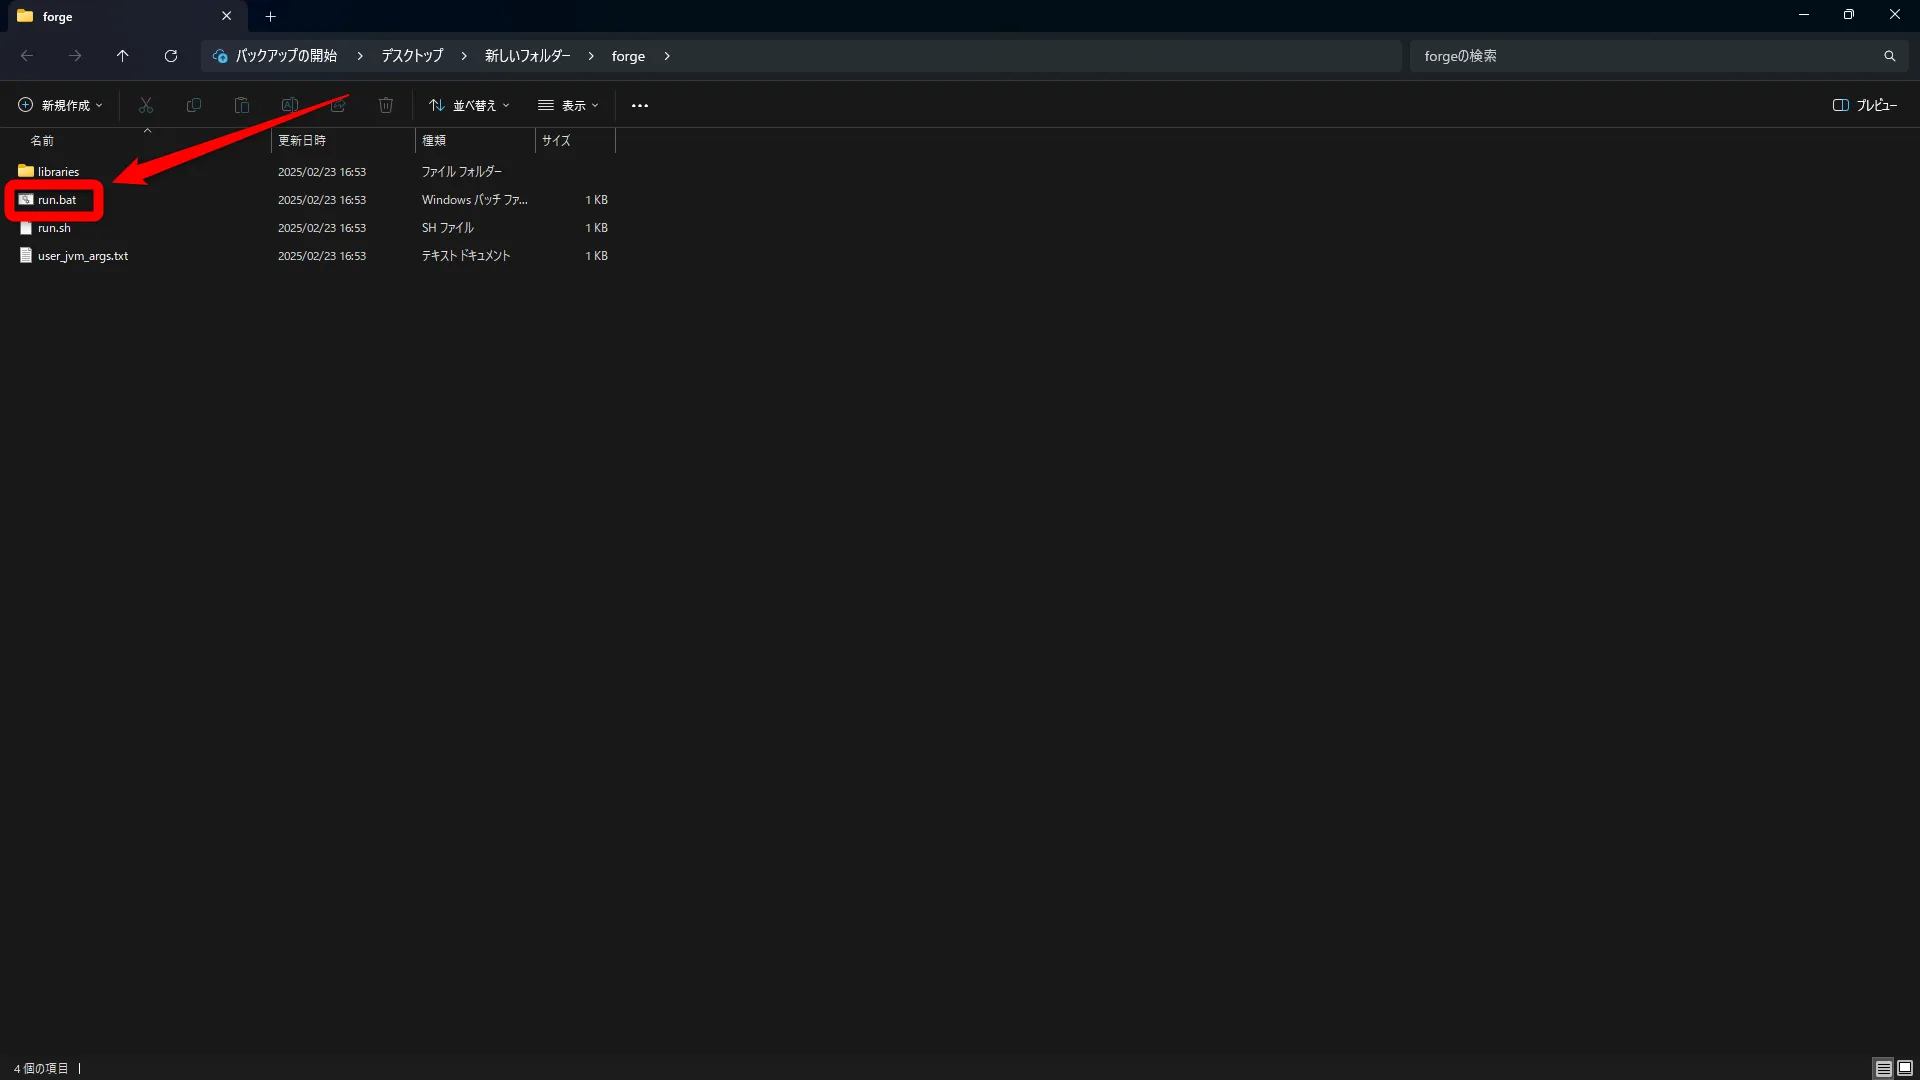
Task: Go up one folder with up arrow
Action: (123, 56)
